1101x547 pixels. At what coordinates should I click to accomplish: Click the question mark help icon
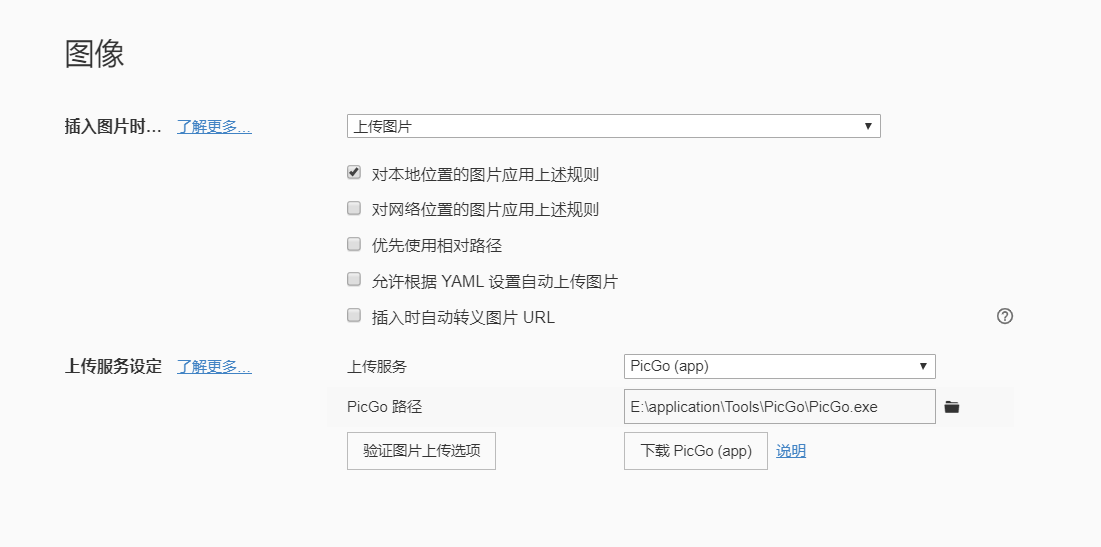tap(1005, 316)
